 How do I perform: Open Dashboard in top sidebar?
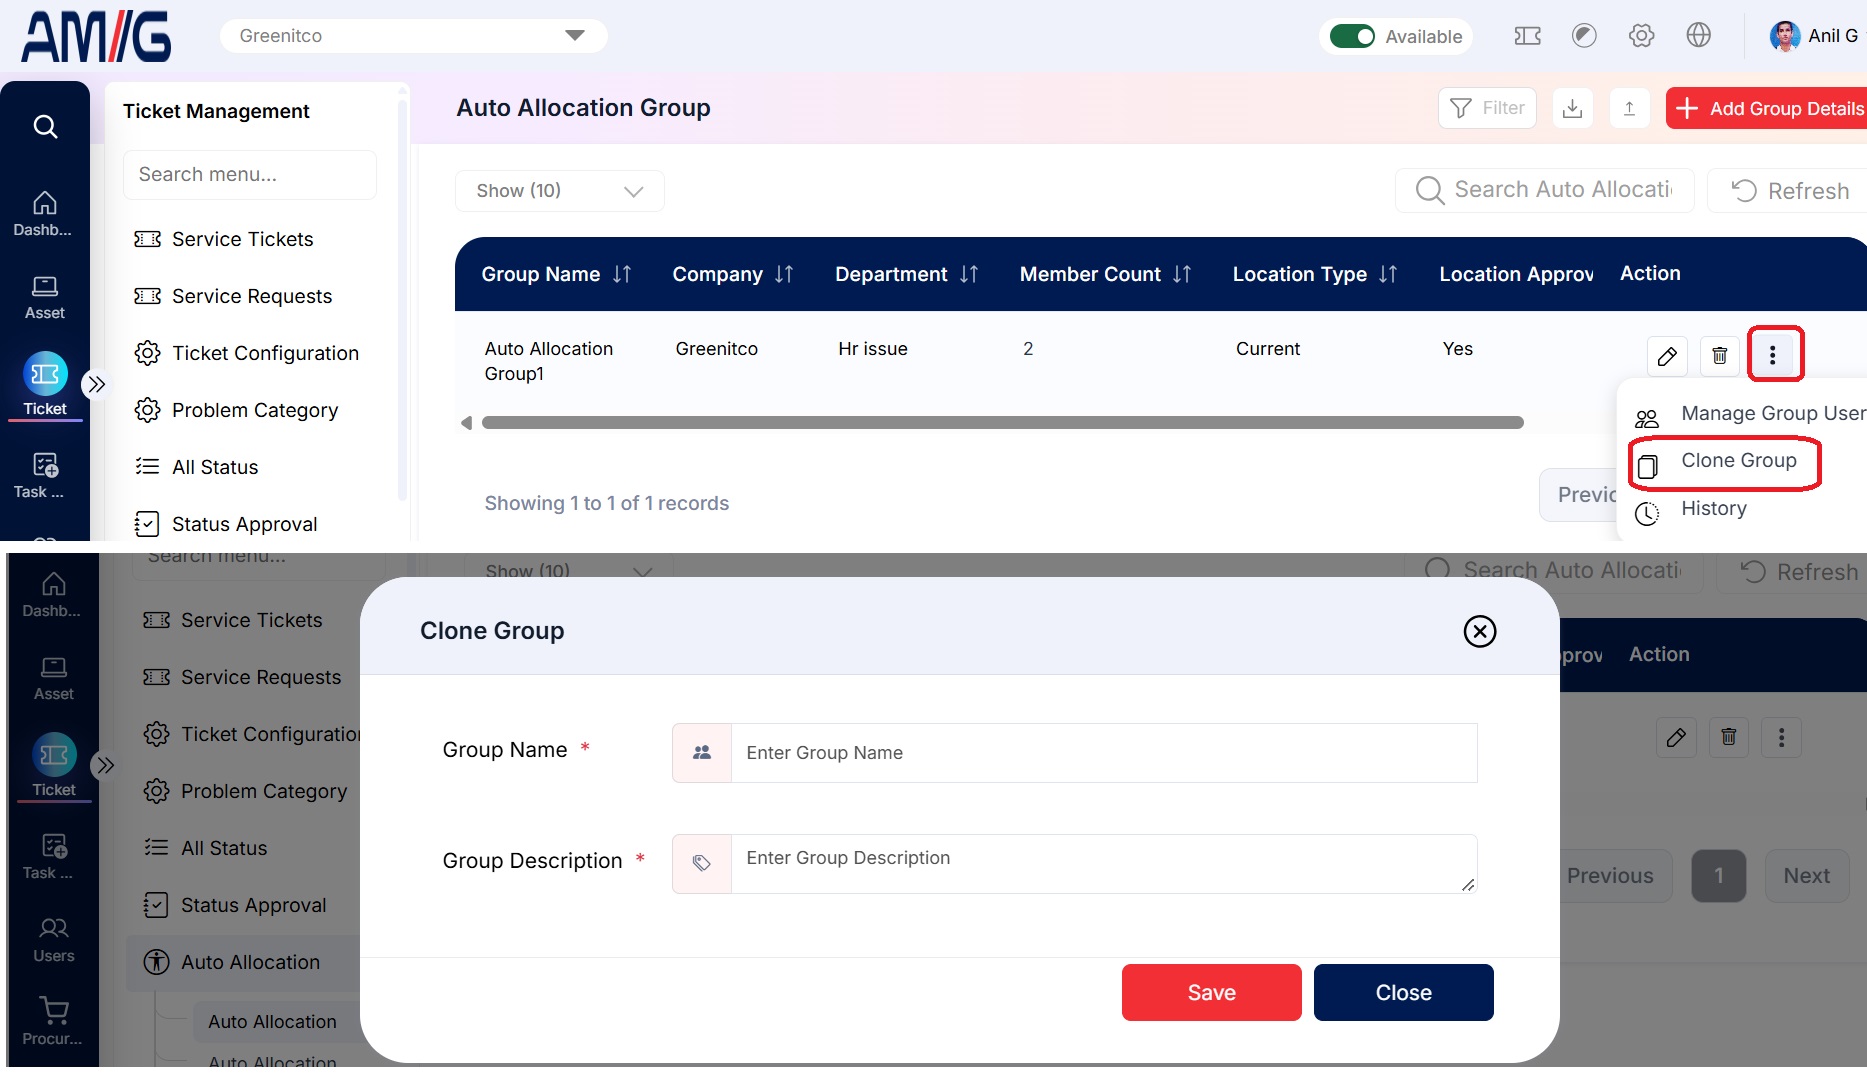click(44, 213)
